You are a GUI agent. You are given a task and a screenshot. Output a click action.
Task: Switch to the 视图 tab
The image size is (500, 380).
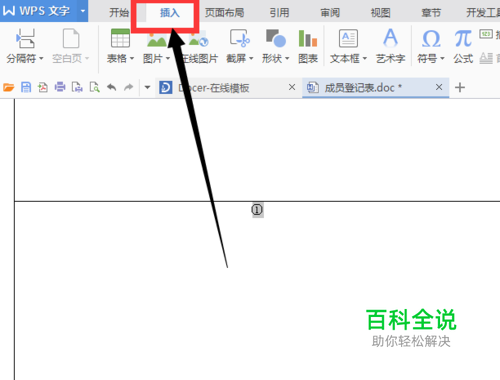click(x=380, y=13)
